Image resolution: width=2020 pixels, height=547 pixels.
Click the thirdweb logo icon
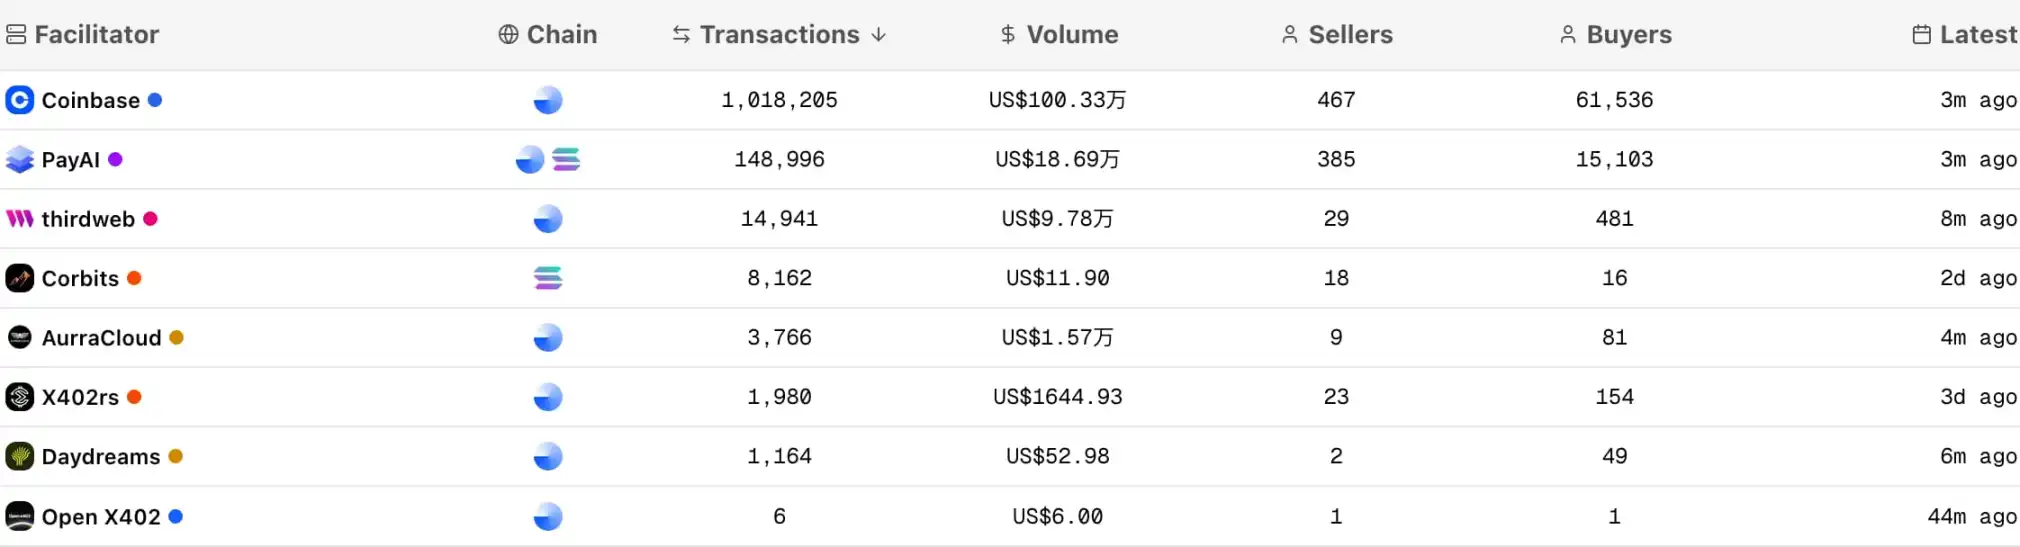point(19,219)
